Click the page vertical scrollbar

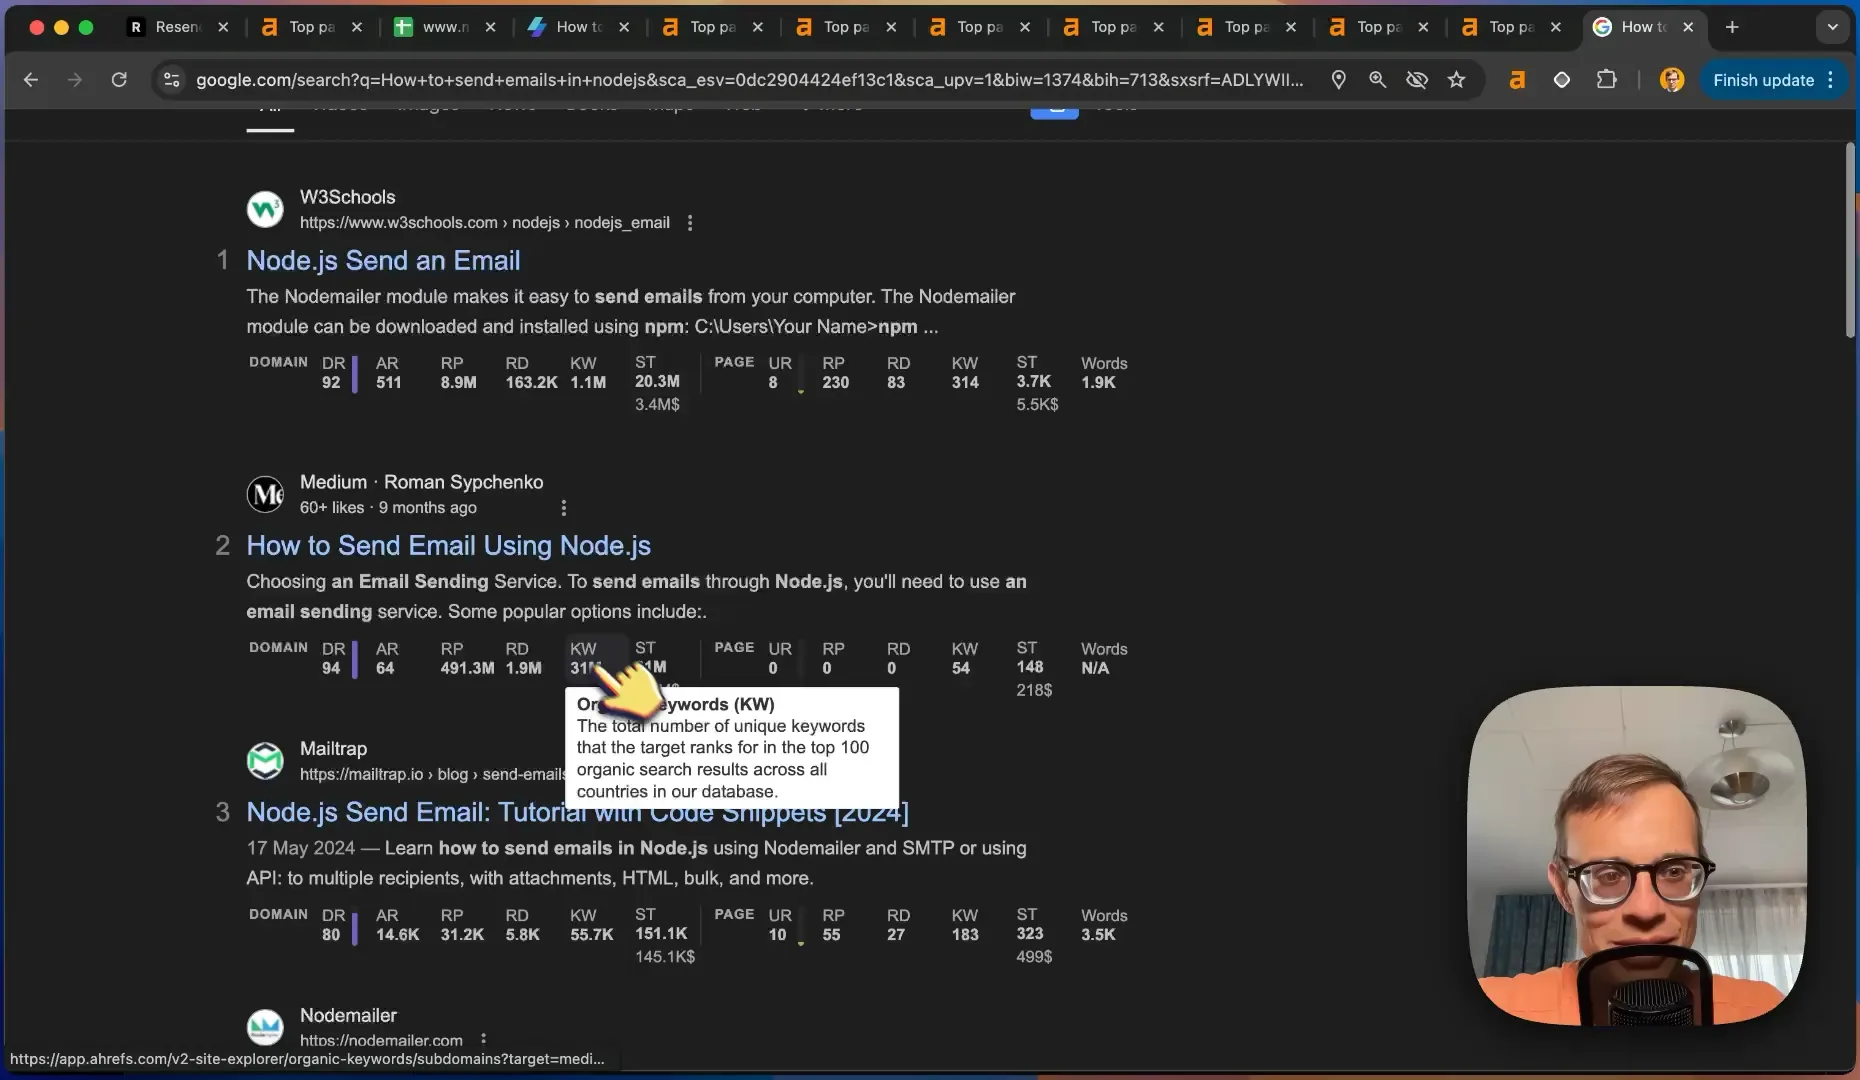1850,240
